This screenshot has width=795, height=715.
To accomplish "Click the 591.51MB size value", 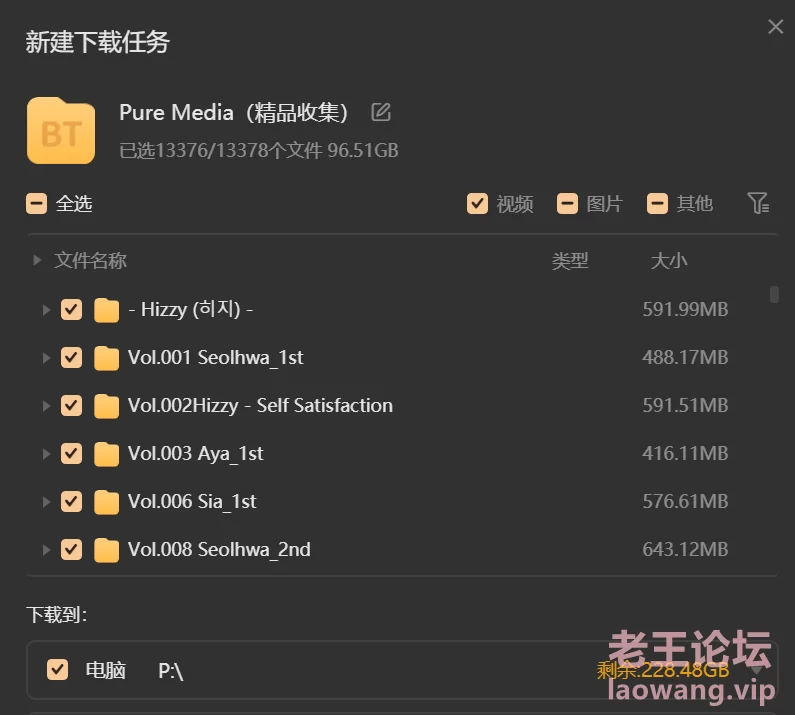I will click(x=685, y=405).
